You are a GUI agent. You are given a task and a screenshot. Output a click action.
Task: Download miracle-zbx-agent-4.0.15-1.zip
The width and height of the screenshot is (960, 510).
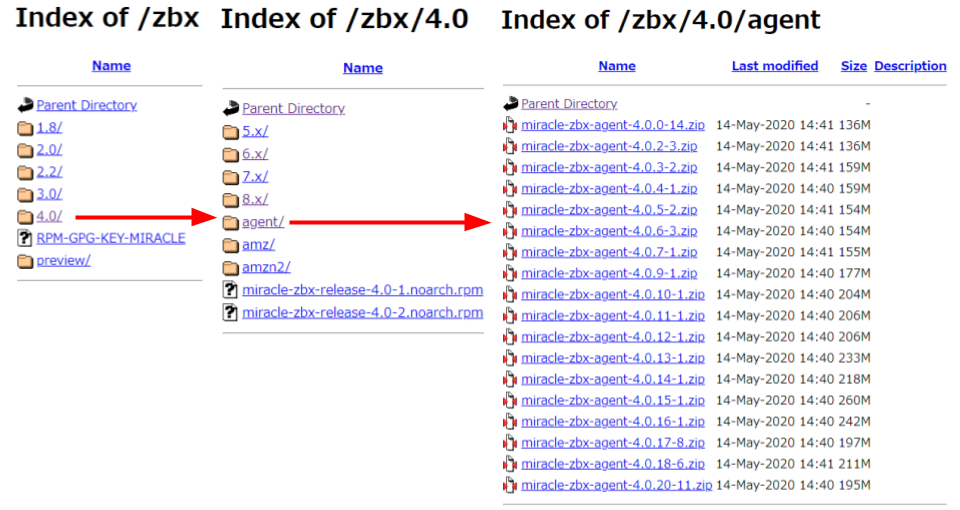pyautogui.click(x=613, y=401)
